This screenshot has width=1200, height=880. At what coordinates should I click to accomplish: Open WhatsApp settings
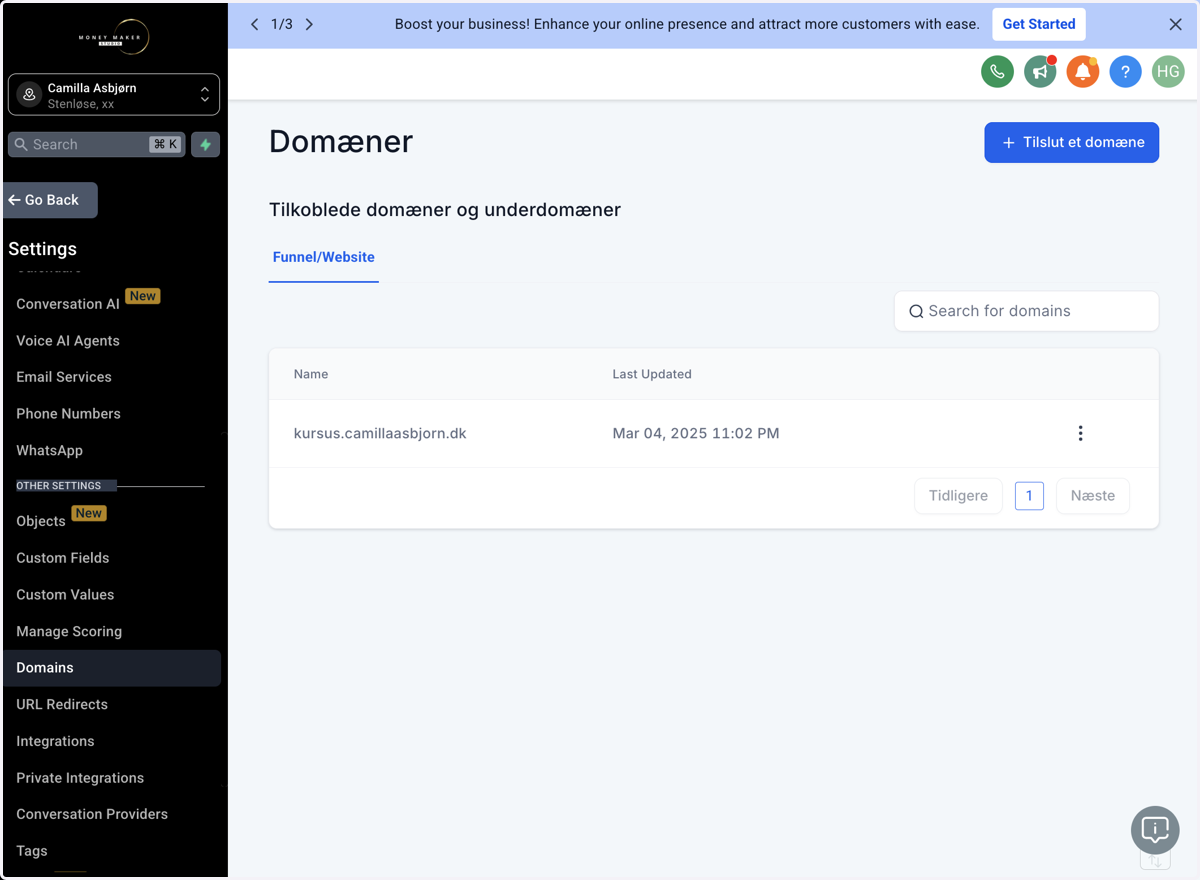pyautogui.click(x=50, y=451)
